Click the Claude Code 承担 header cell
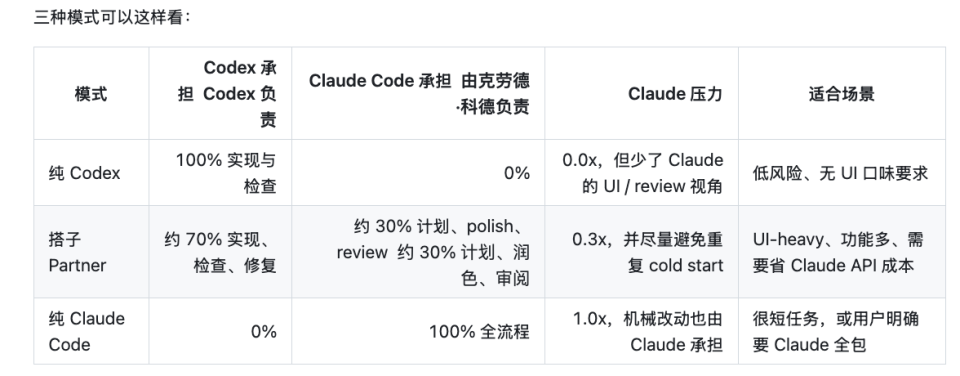This screenshot has height=376, width=960. pyautogui.click(x=418, y=94)
